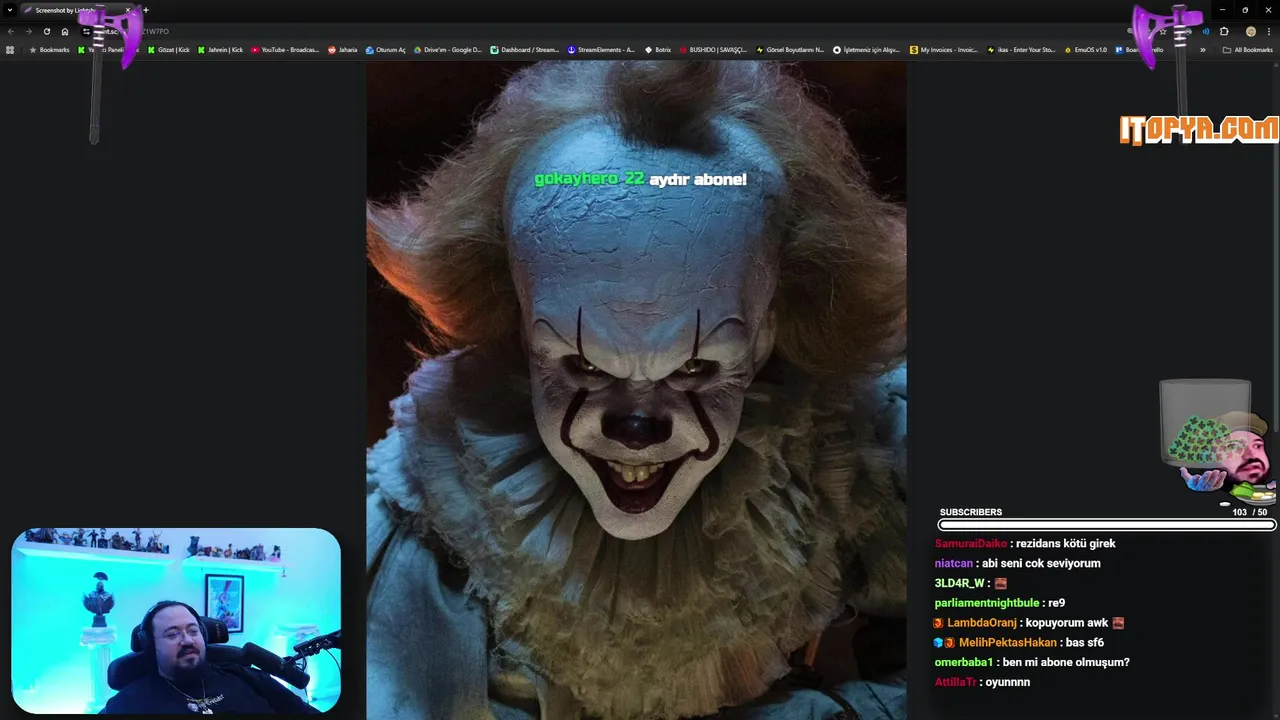Open the ikas - Enter Your Store bookmark
1280x720 pixels.
[1021, 50]
